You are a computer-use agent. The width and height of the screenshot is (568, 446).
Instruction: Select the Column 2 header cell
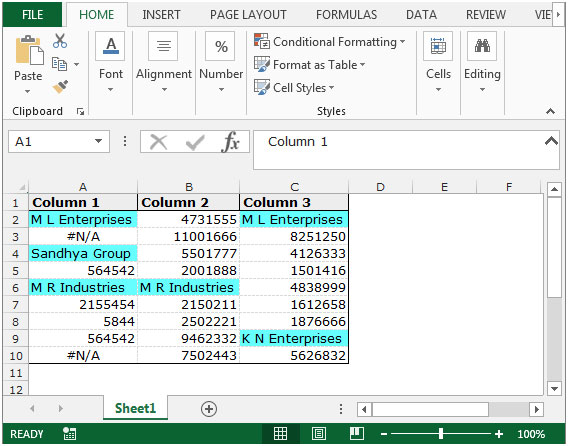tap(188, 202)
